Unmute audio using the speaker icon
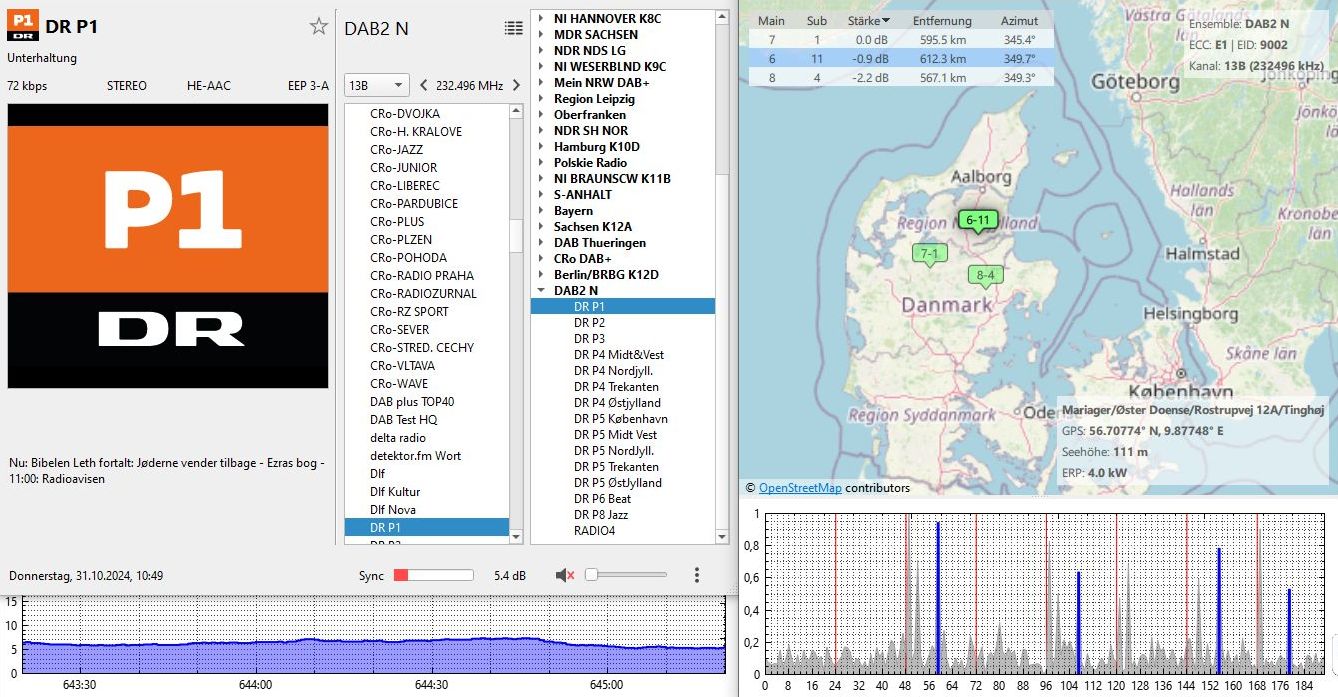Image resolution: width=1338 pixels, height=697 pixels. click(x=565, y=575)
